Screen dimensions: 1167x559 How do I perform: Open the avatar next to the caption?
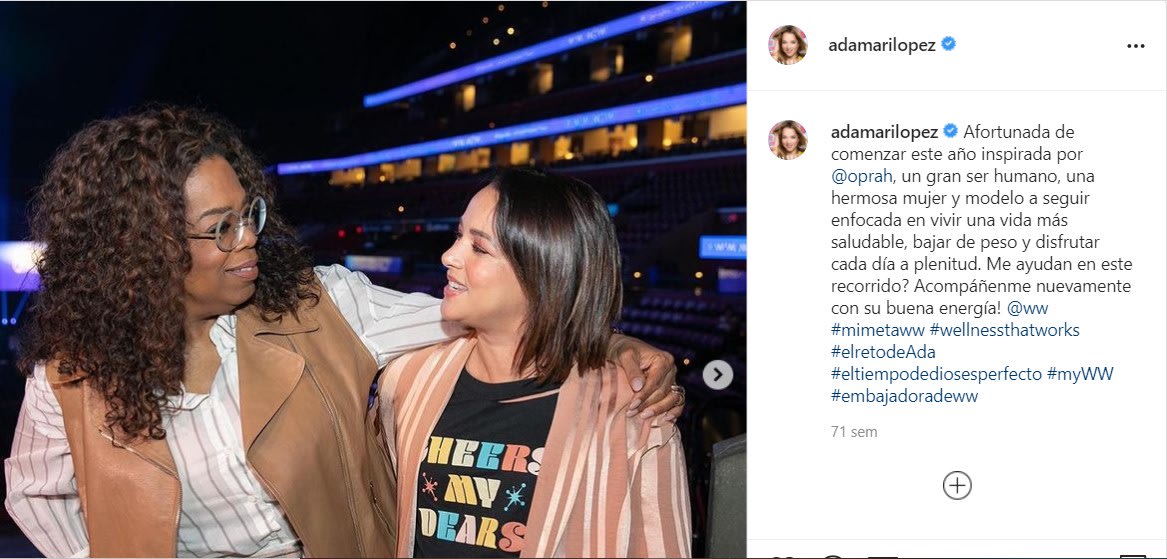pyautogui.click(x=787, y=139)
